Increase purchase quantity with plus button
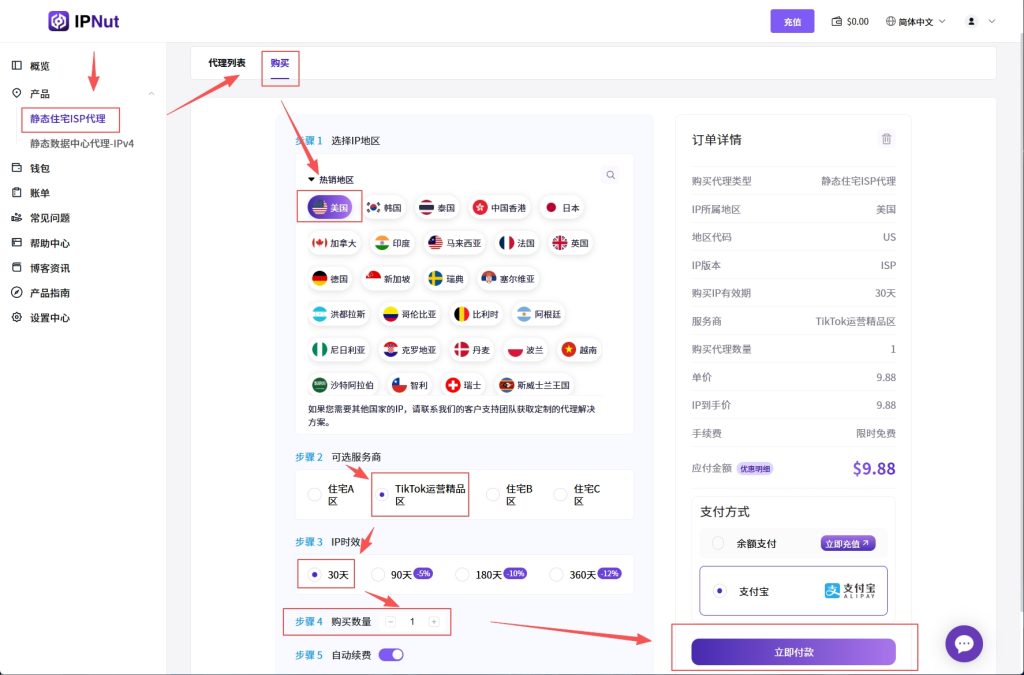 433,622
